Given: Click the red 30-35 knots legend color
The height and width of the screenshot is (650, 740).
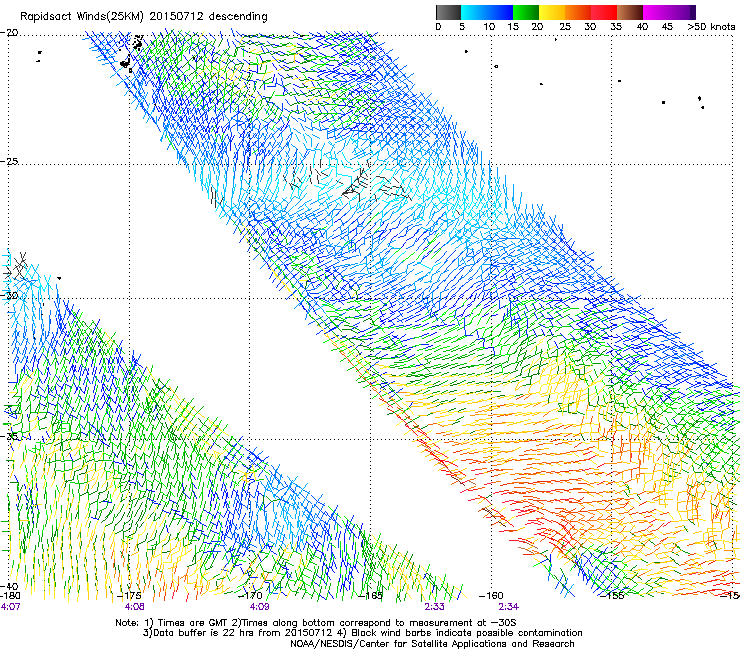Looking at the screenshot, I should tap(604, 12).
